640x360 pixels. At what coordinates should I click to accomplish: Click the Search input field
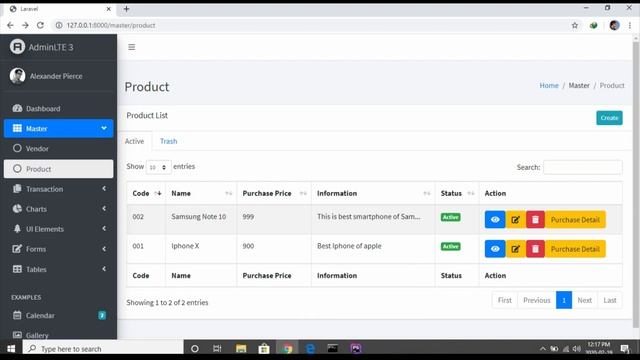coord(582,167)
